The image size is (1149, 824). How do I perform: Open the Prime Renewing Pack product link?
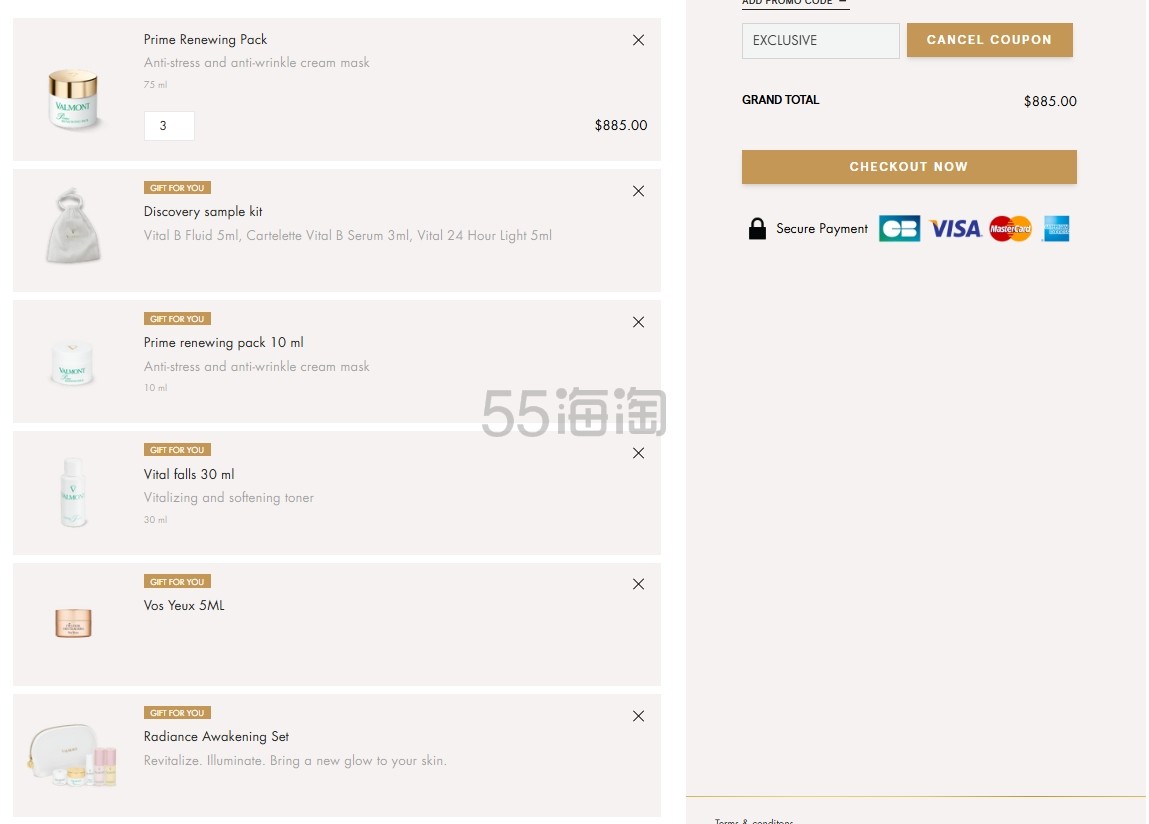click(x=205, y=40)
